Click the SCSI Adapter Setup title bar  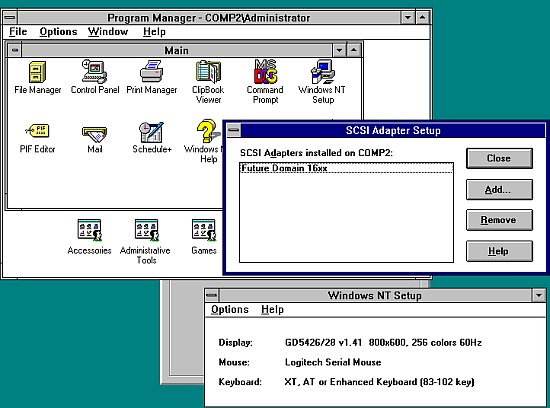point(393,131)
